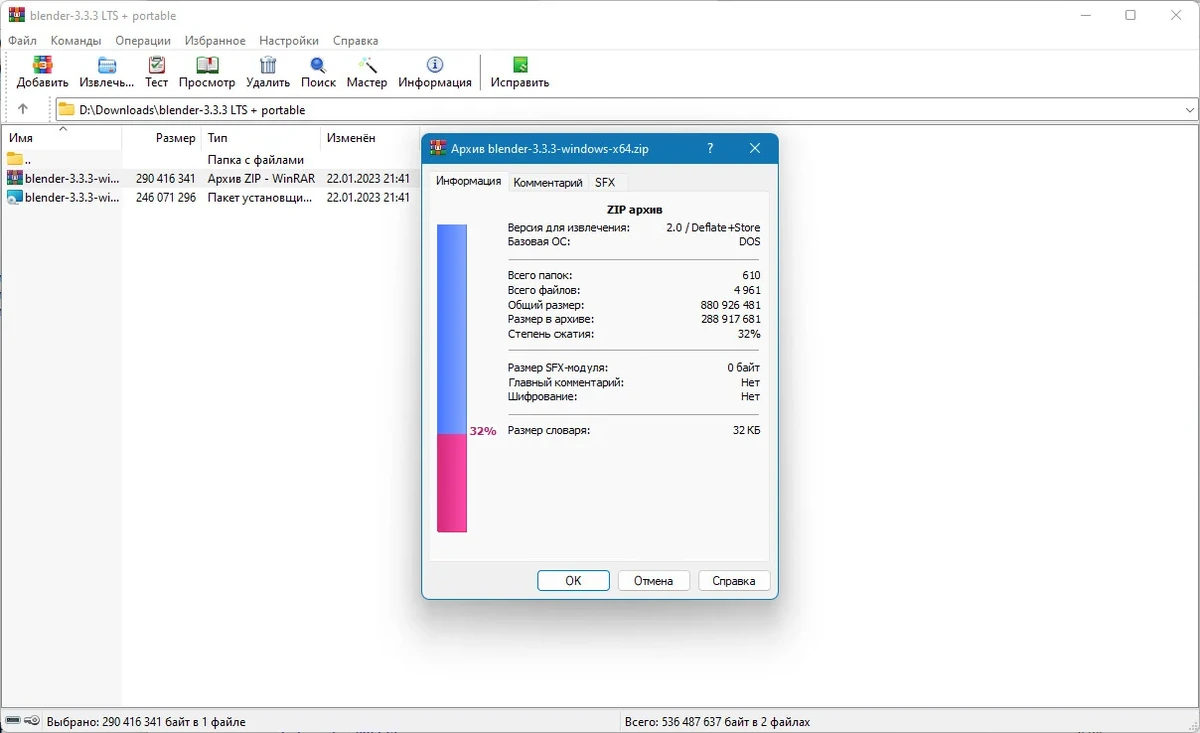The width and height of the screenshot is (1200, 733).
Task: Open the address path dropdown arrow
Action: click(x=1189, y=109)
